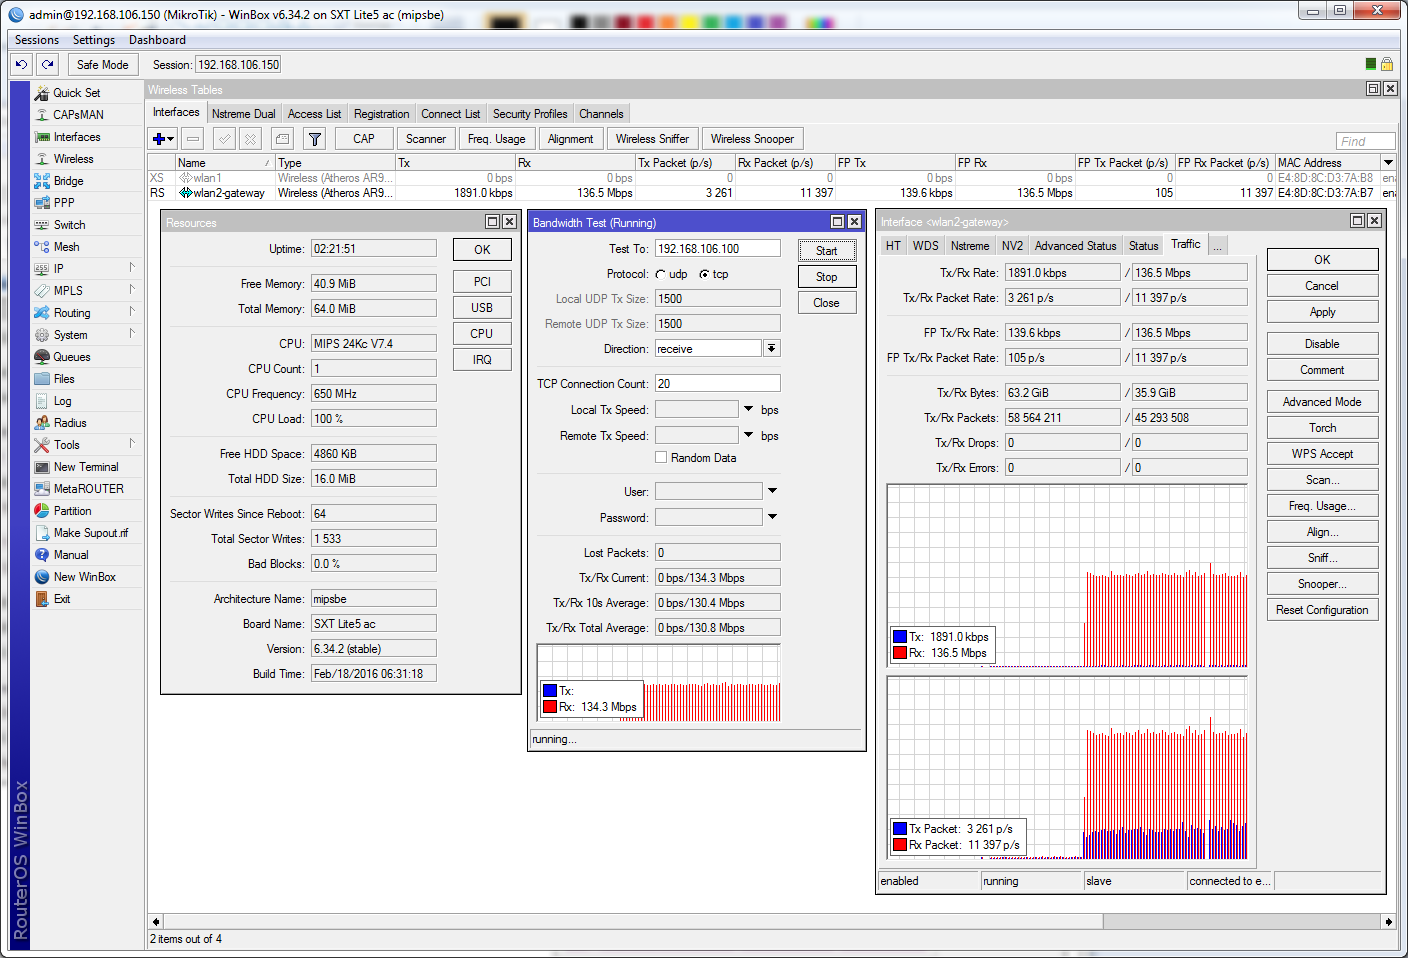Switch to the Registration tab
This screenshot has height=958, width=1408.
381,114
